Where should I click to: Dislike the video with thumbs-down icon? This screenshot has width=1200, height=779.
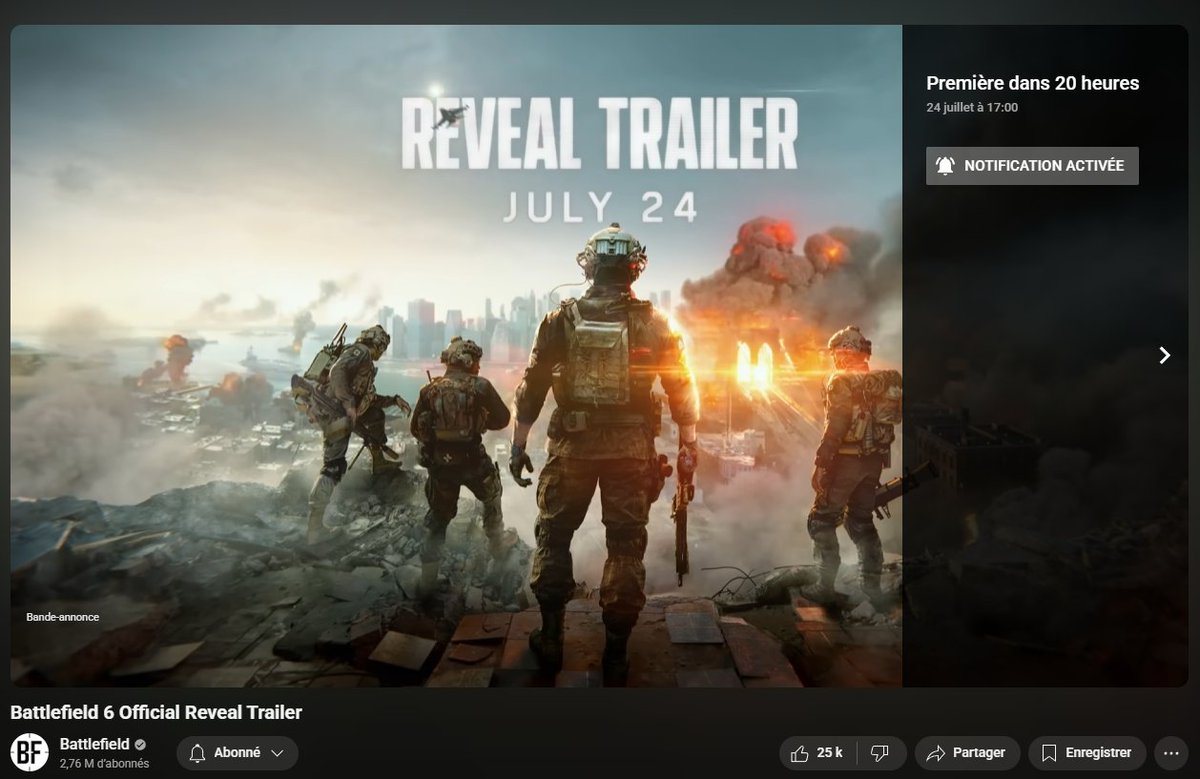click(x=881, y=753)
